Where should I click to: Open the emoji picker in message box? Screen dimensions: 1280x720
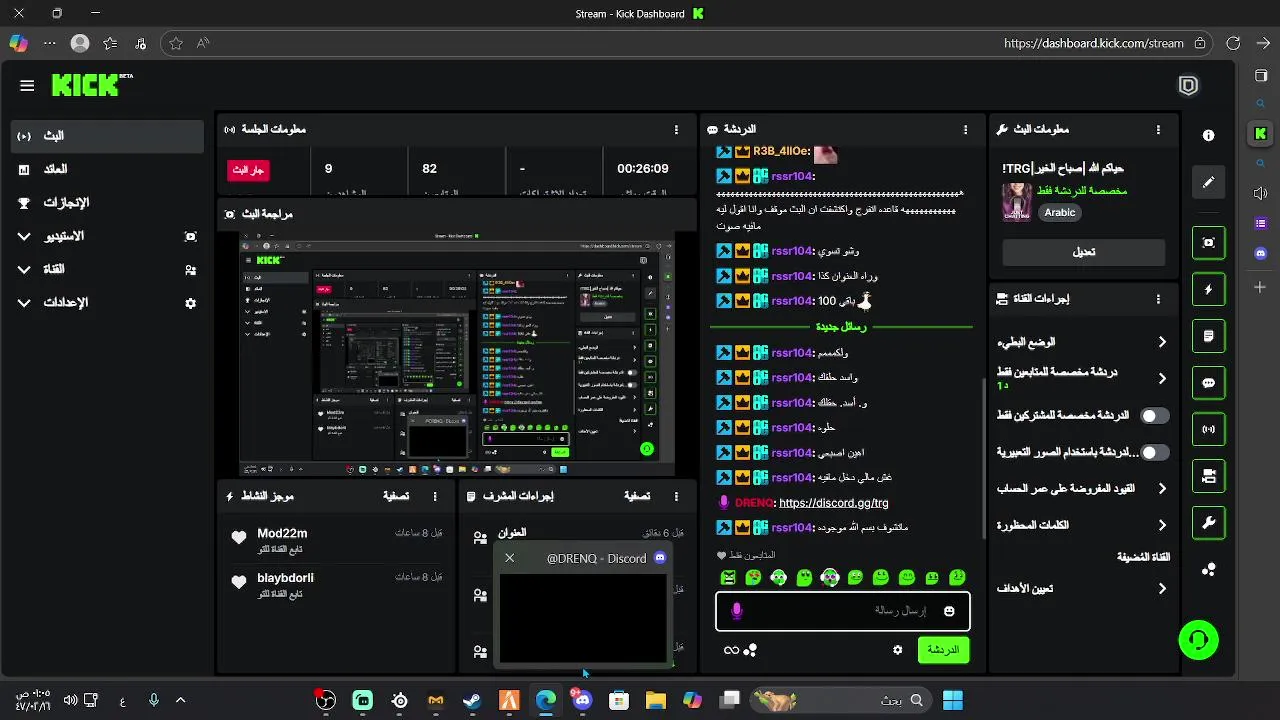coord(949,611)
